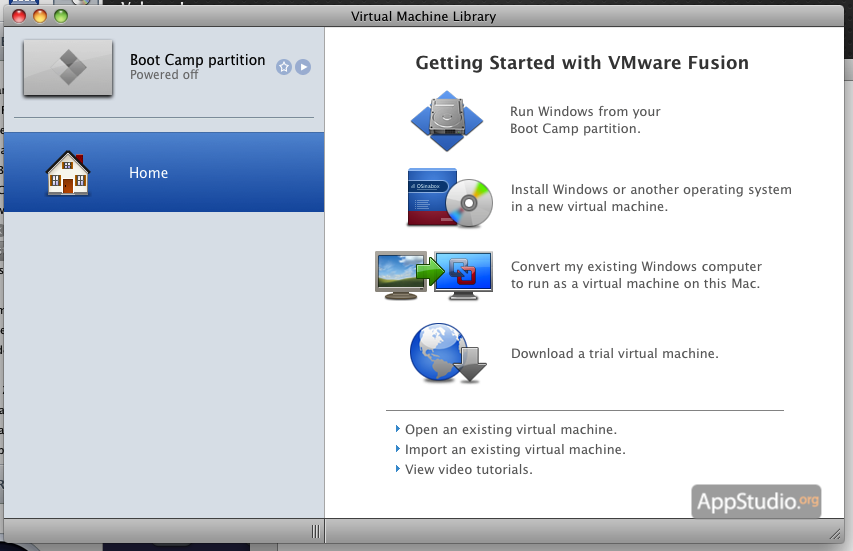Open View video tutorials link

pyautogui.click(x=468, y=469)
